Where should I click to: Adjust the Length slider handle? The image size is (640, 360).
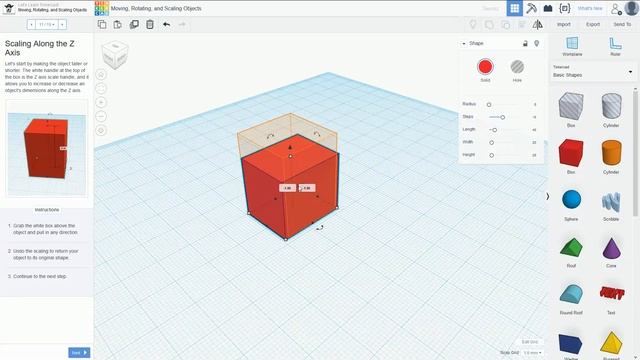point(494,130)
